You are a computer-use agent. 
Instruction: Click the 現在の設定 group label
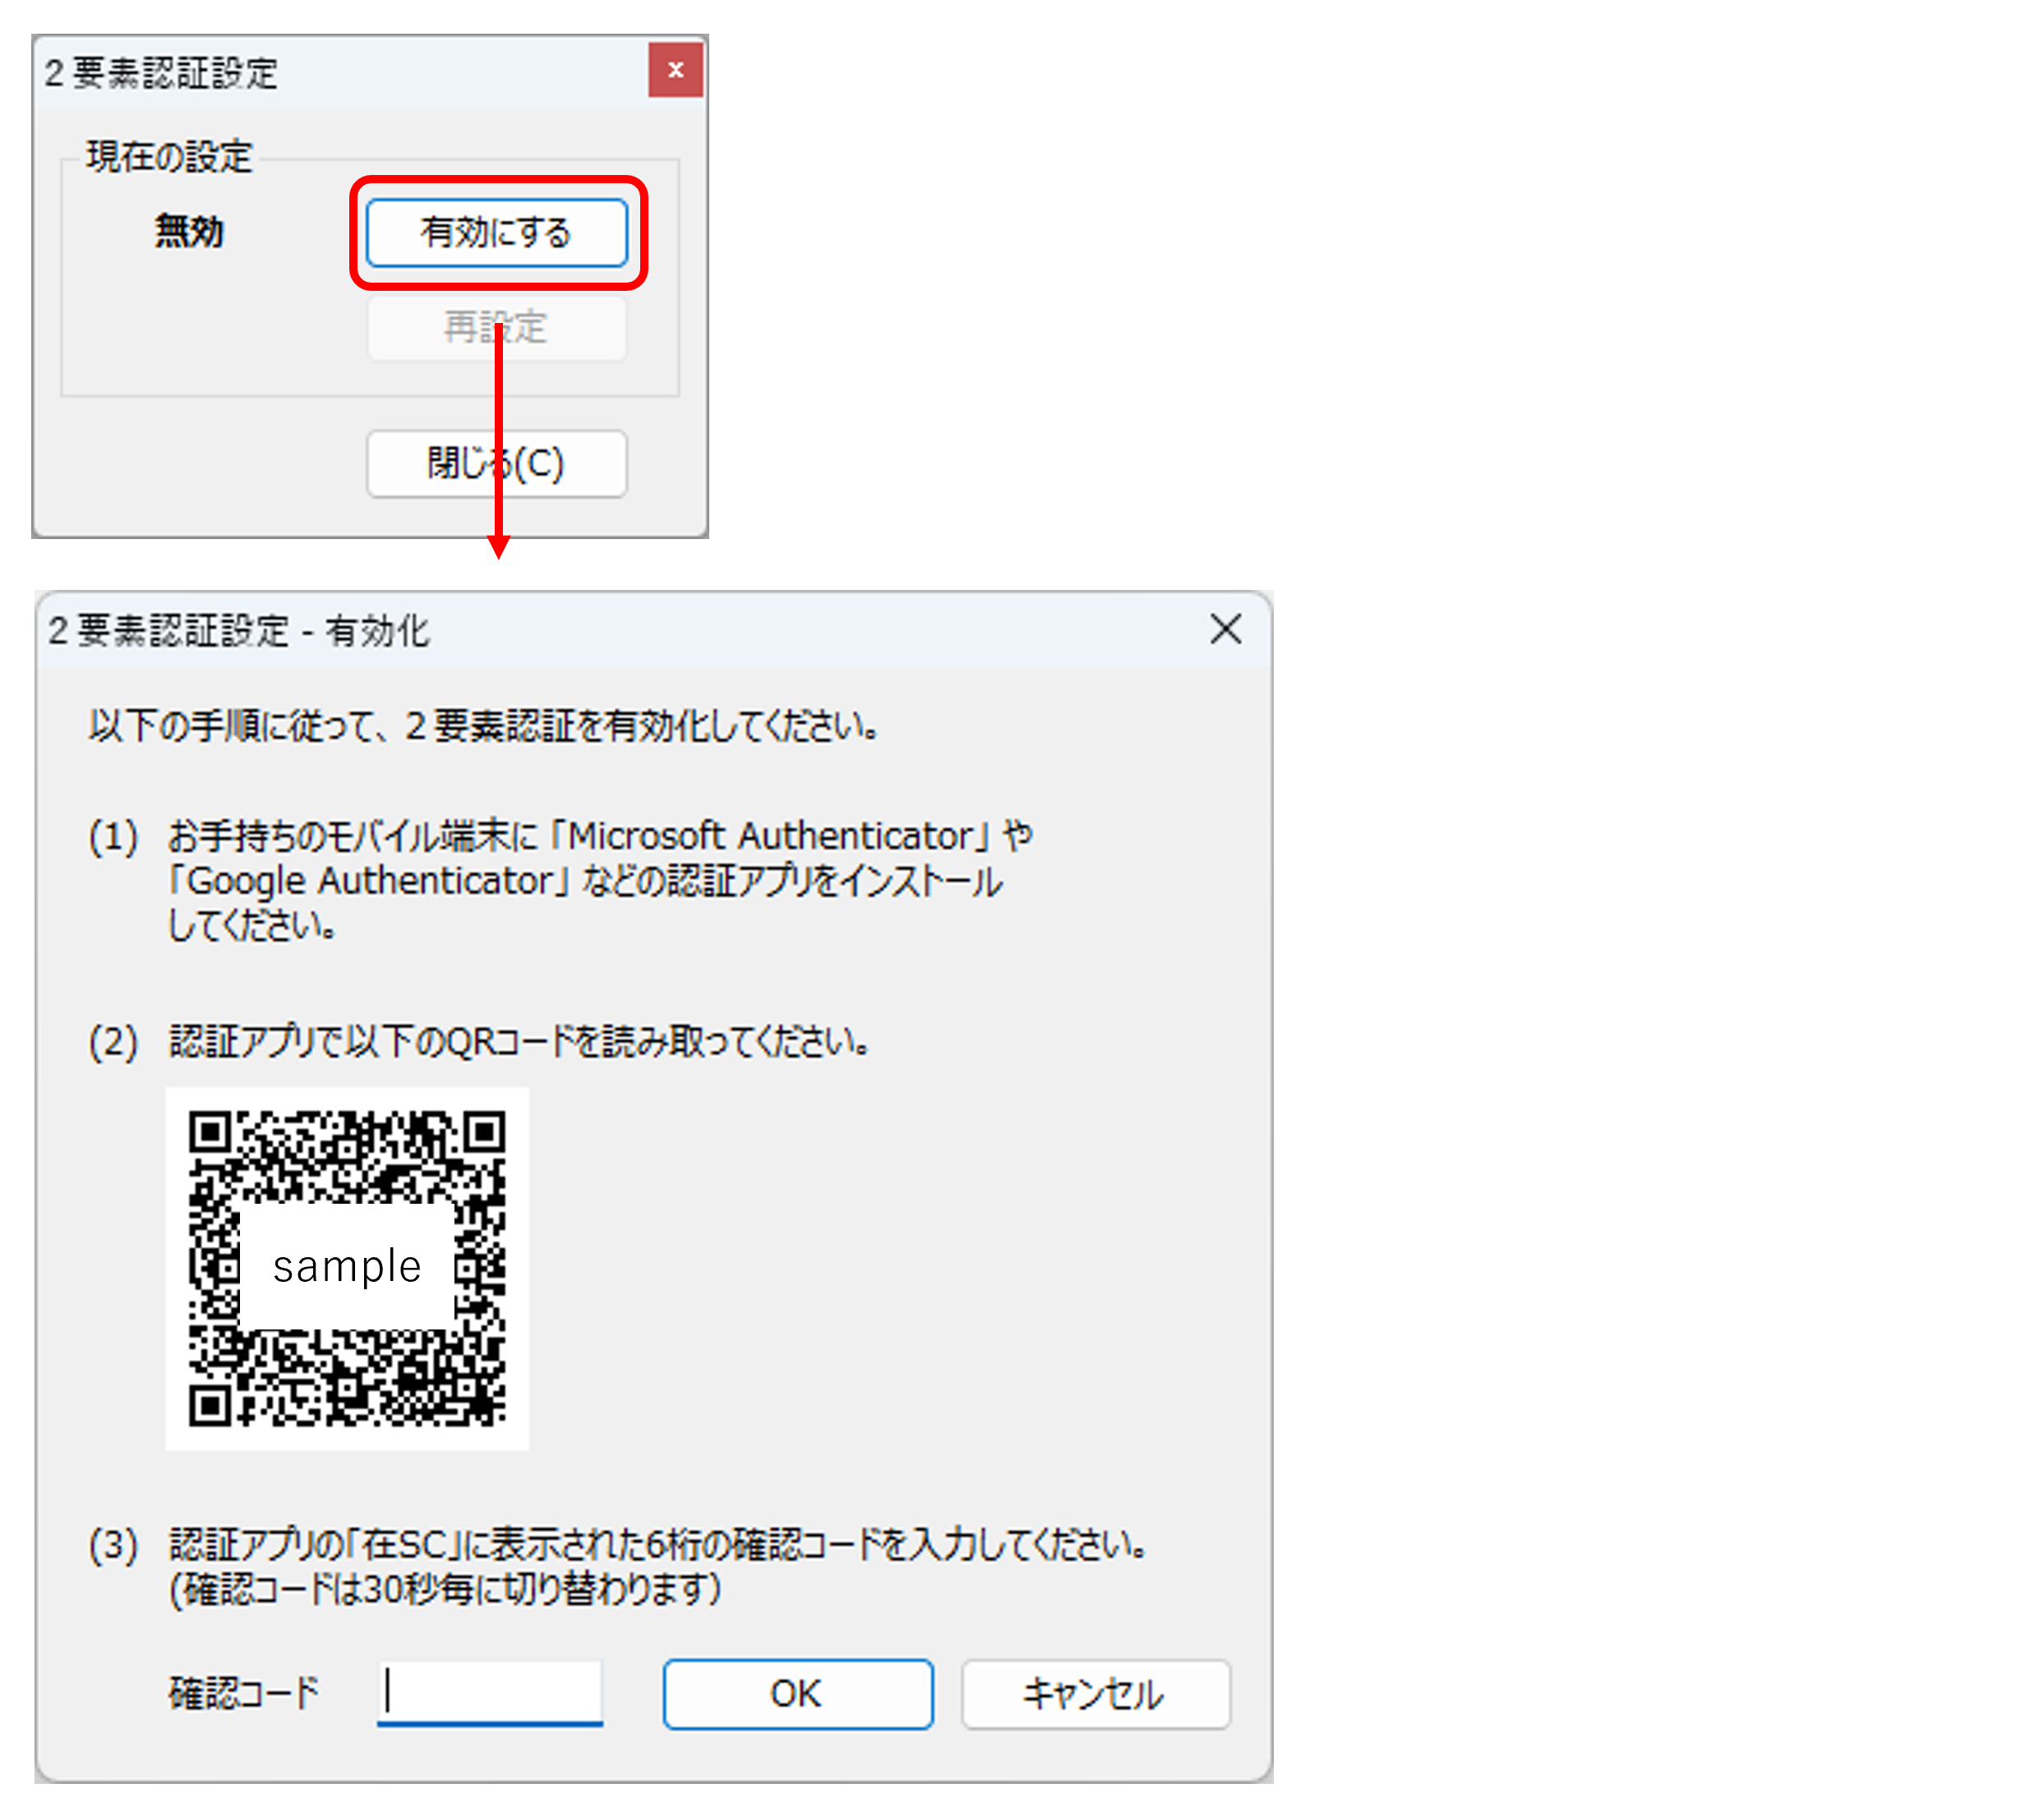169,157
